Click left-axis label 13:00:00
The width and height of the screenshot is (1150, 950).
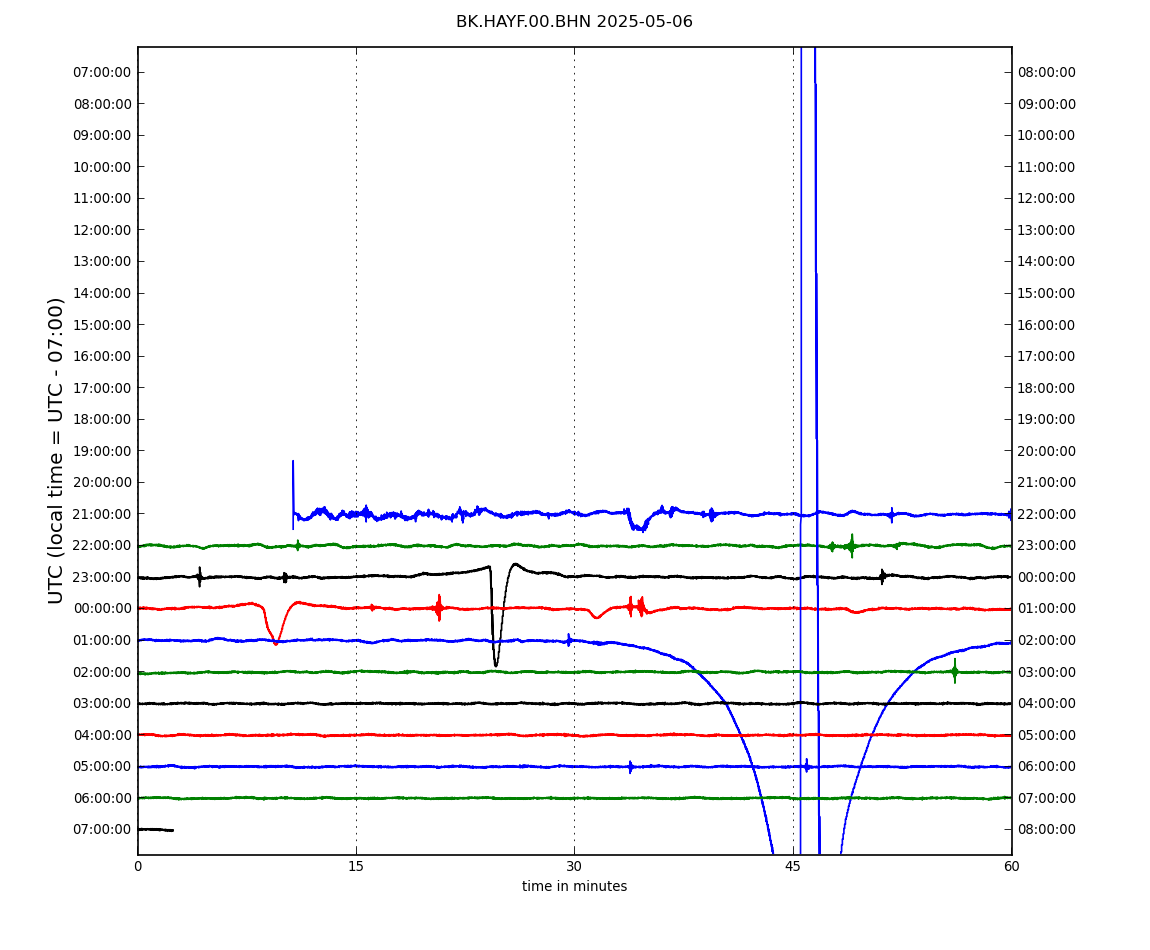coord(103,262)
